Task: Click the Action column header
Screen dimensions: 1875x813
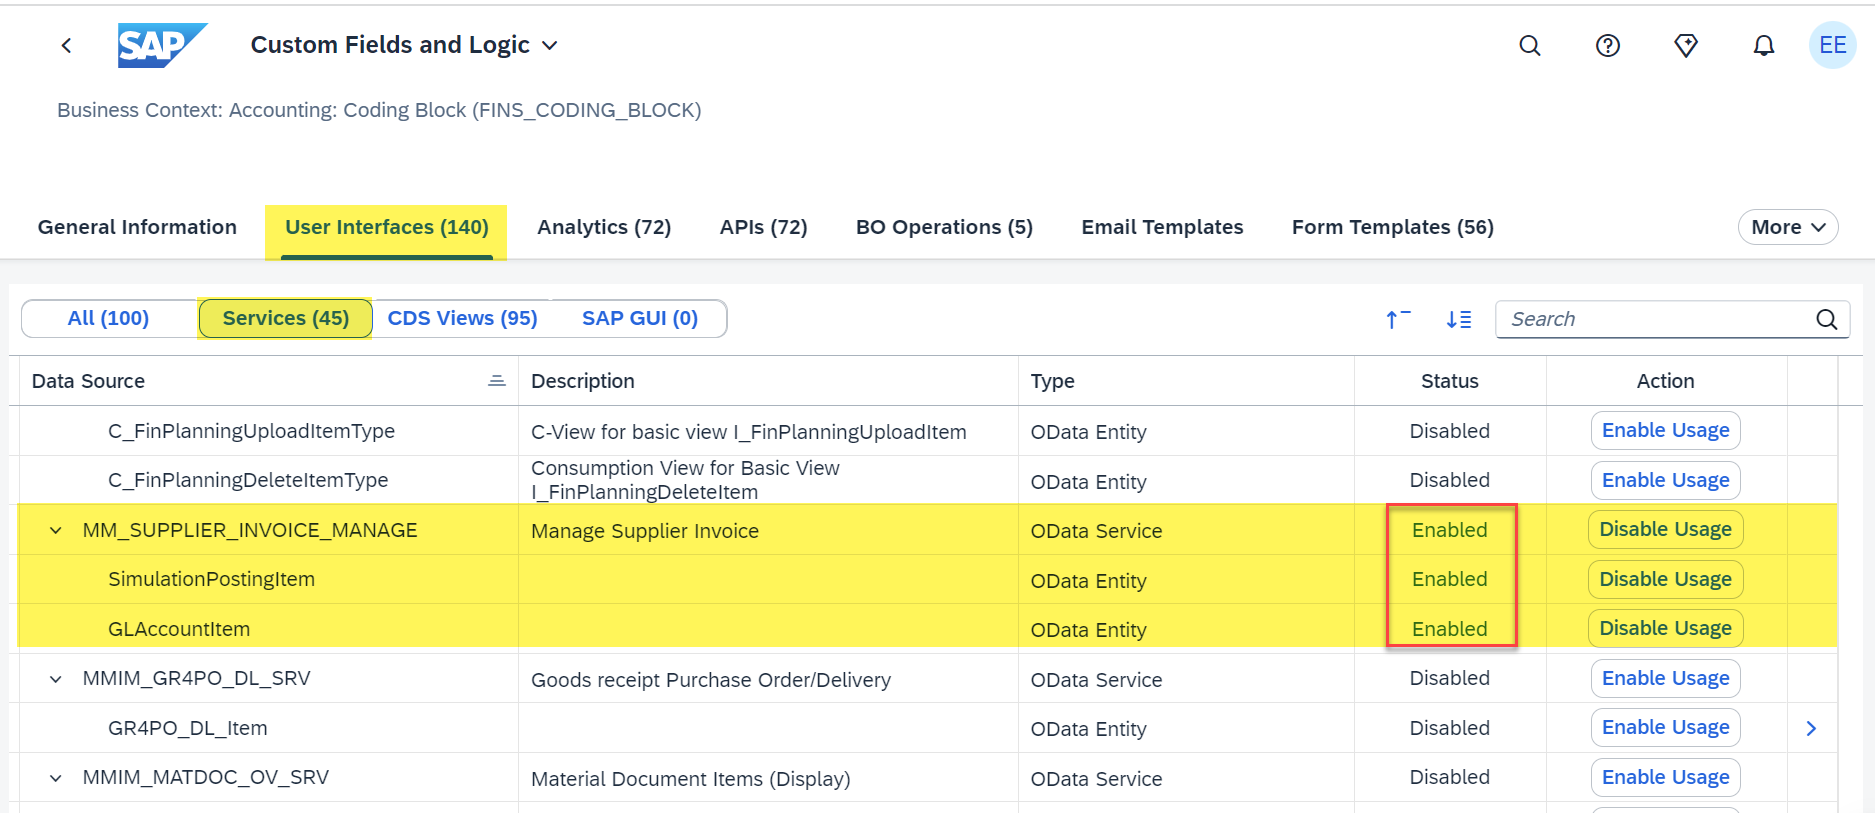Action: (x=1666, y=381)
